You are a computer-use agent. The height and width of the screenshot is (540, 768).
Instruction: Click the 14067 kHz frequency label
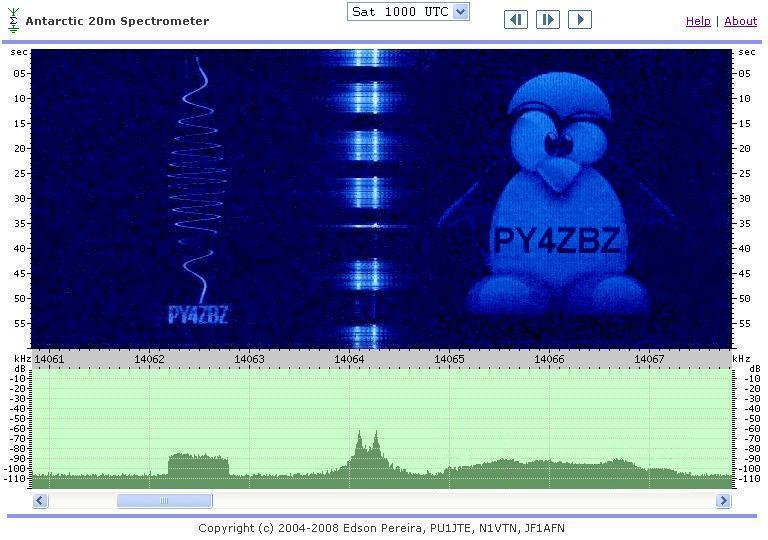[649, 359]
